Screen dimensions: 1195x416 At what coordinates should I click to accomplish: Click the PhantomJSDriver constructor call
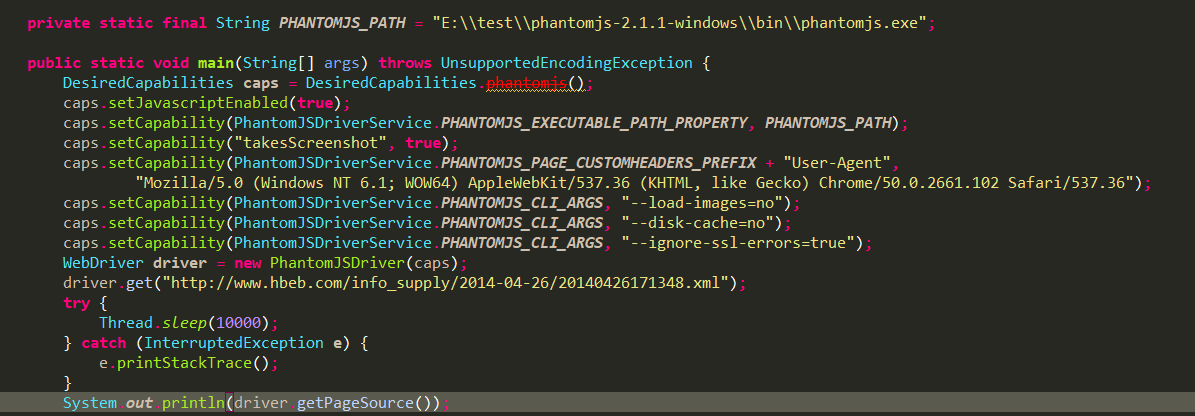coord(337,264)
